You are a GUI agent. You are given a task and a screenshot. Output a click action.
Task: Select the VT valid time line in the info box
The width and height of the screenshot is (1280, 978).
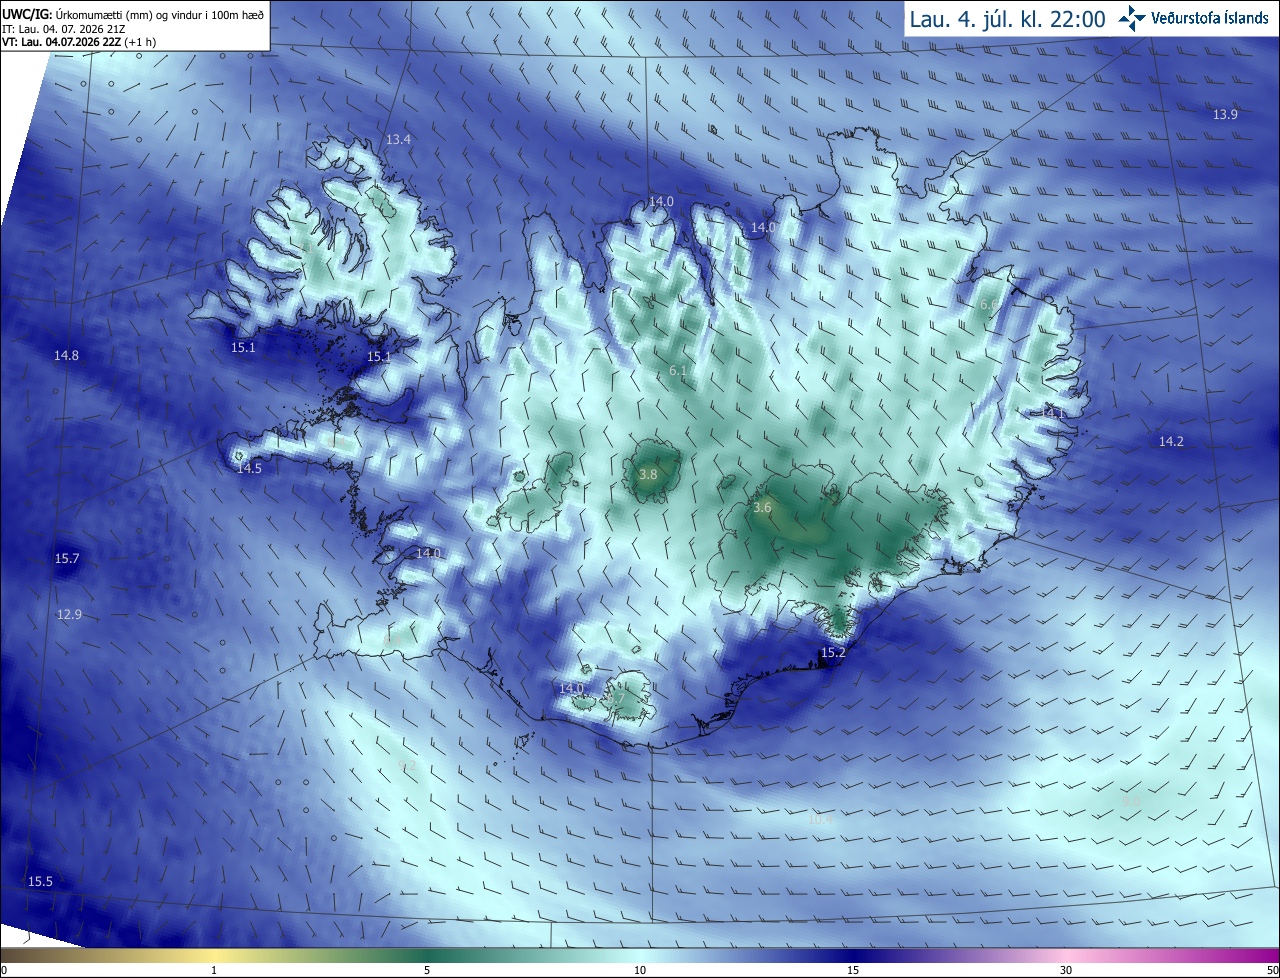(x=74, y=42)
